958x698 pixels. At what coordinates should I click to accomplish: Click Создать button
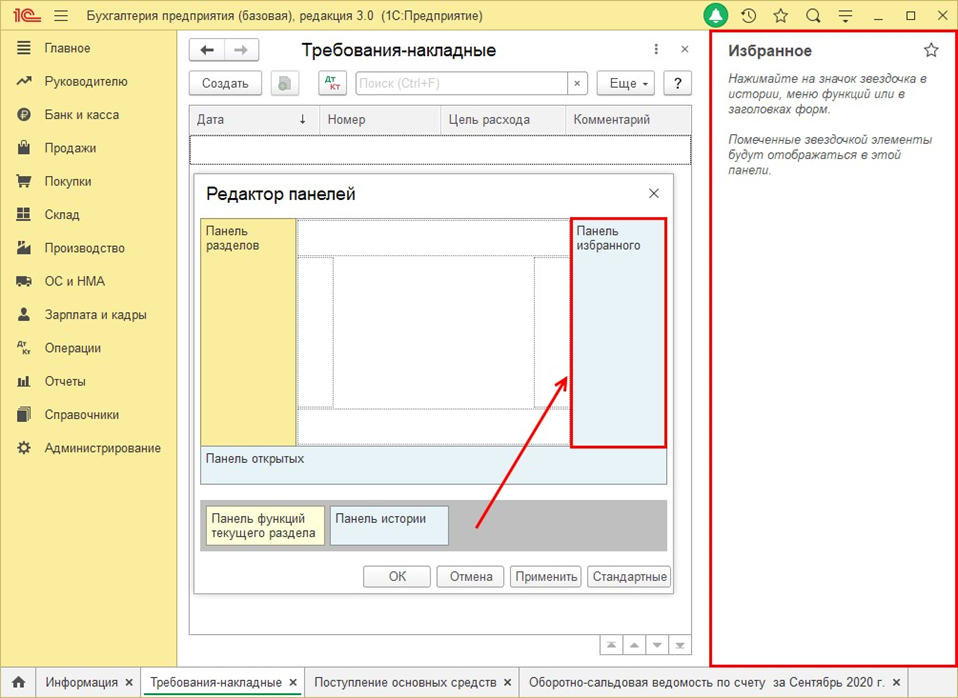[225, 83]
